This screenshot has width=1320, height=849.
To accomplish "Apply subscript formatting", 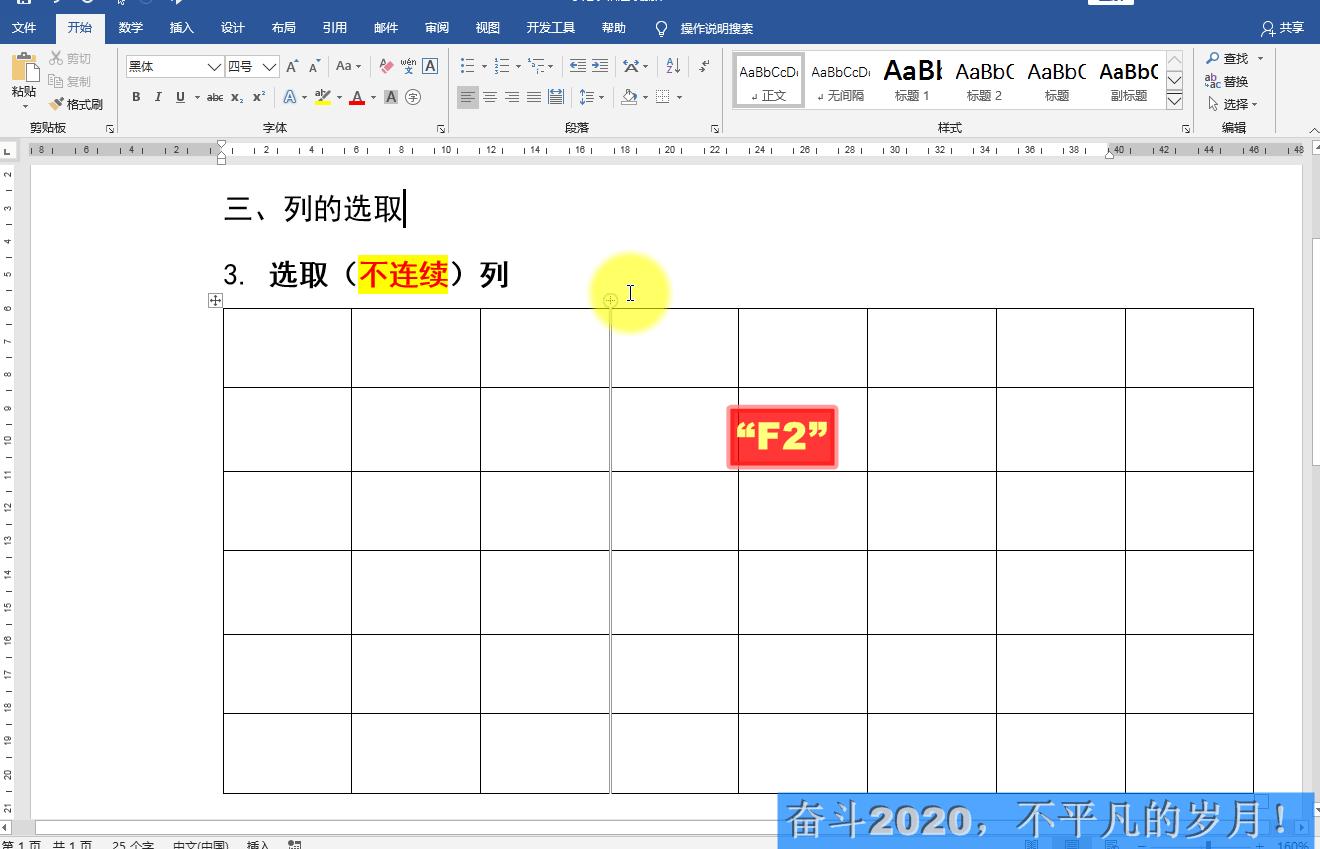I will (238, 97).
